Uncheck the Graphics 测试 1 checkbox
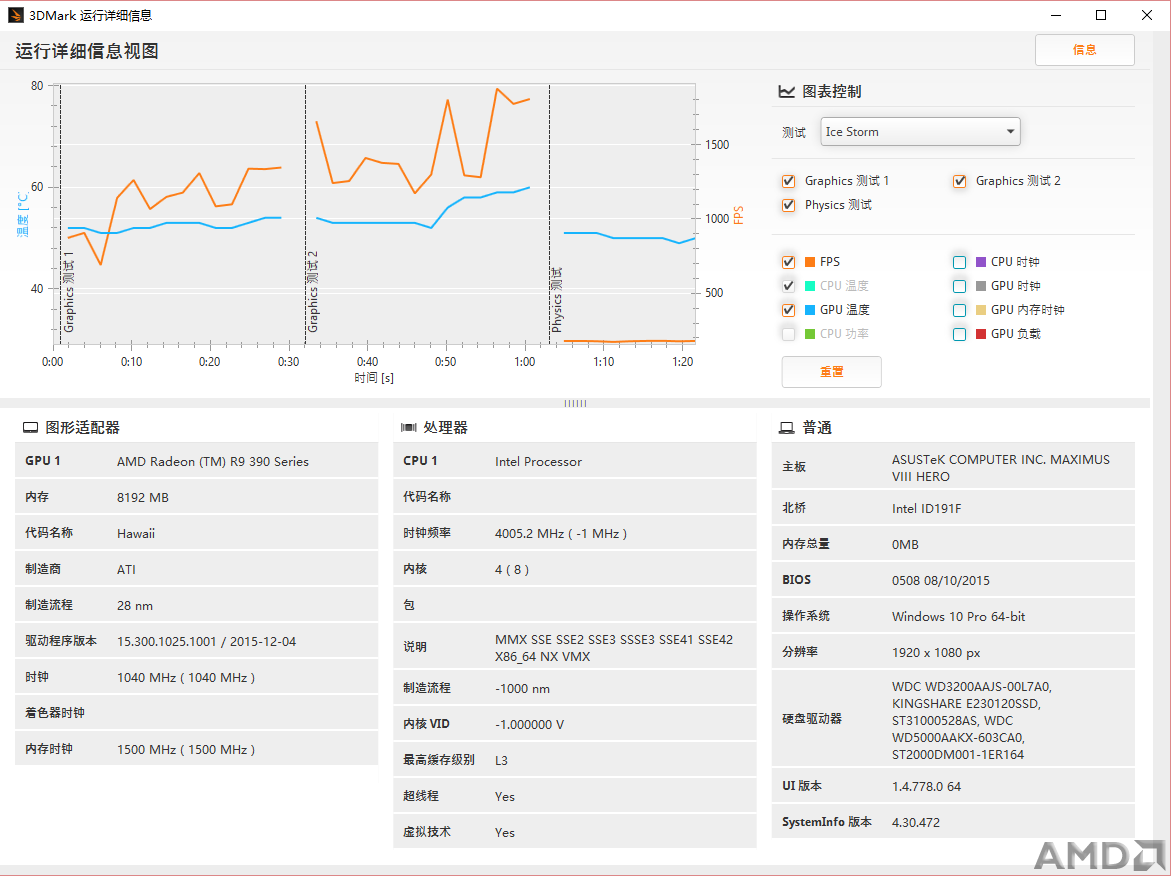Screen dimensions: 1171x876 789,181
